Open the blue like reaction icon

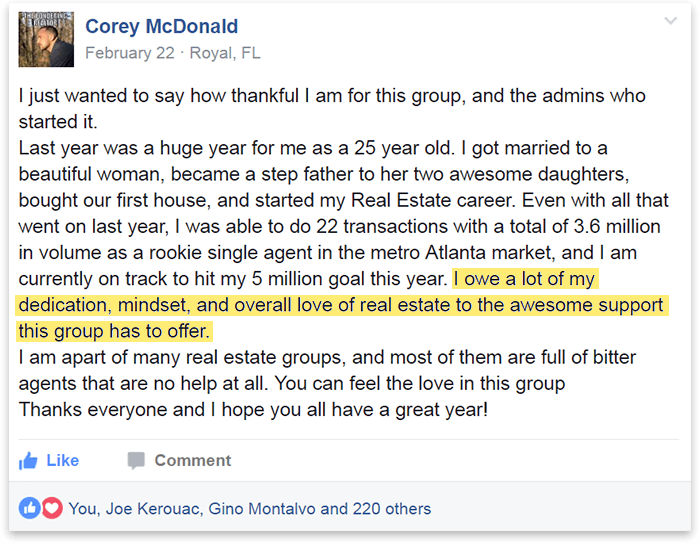tap(29, 508)
